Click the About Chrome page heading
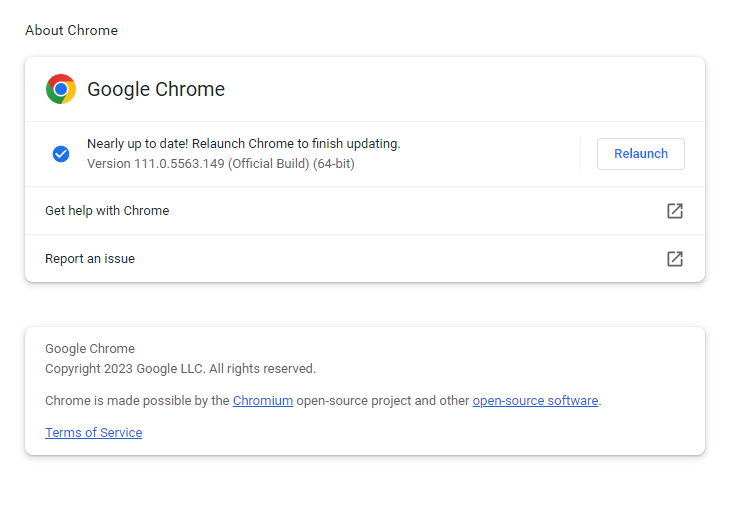Screen dimensions: 745x516 (x=71, y=31)
